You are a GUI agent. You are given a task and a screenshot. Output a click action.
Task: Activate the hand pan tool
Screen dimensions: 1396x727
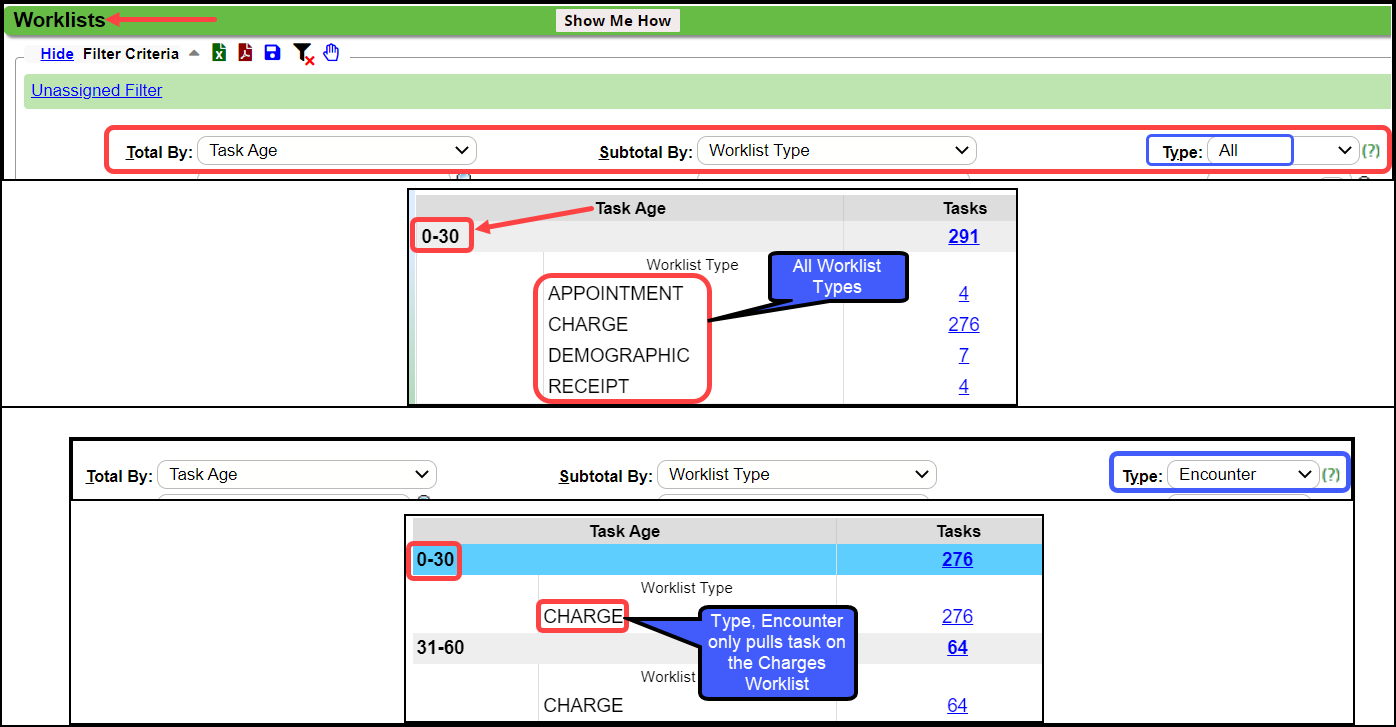[331, 52]
